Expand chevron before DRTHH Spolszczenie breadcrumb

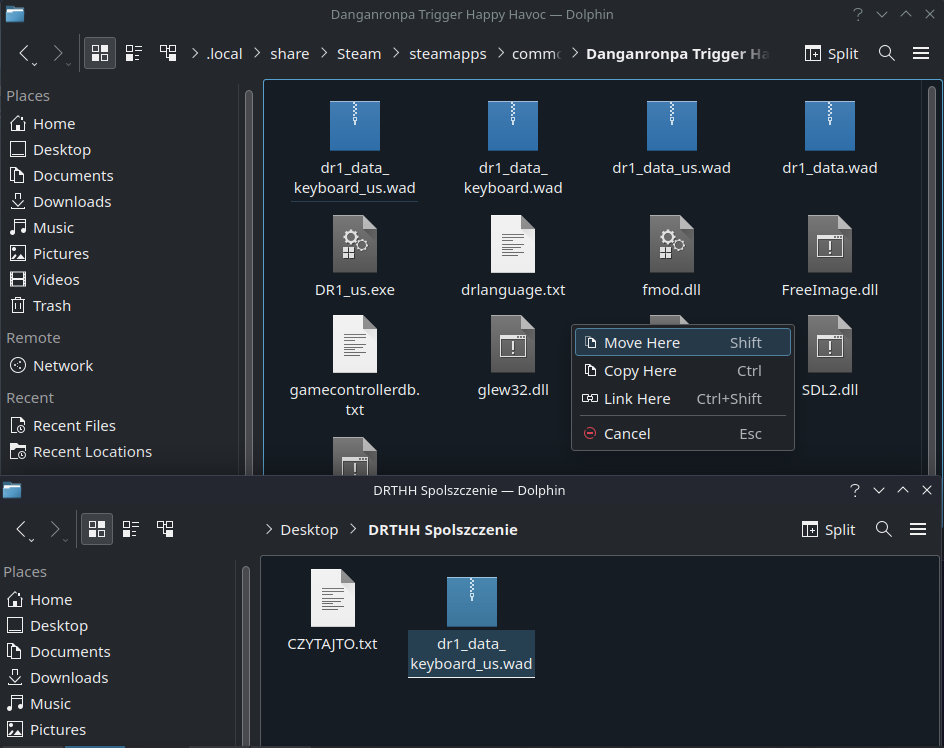(x=353, y=529)
